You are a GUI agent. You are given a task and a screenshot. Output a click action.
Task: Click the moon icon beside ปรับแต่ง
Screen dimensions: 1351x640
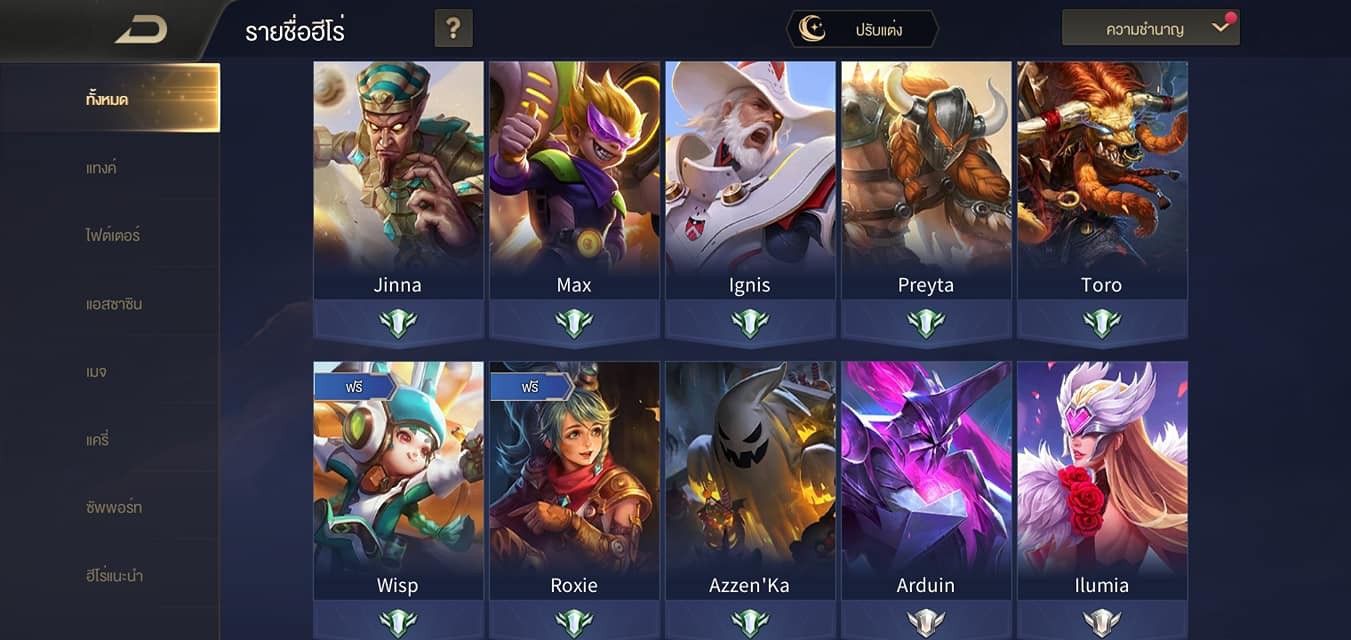tap(813, 29)
